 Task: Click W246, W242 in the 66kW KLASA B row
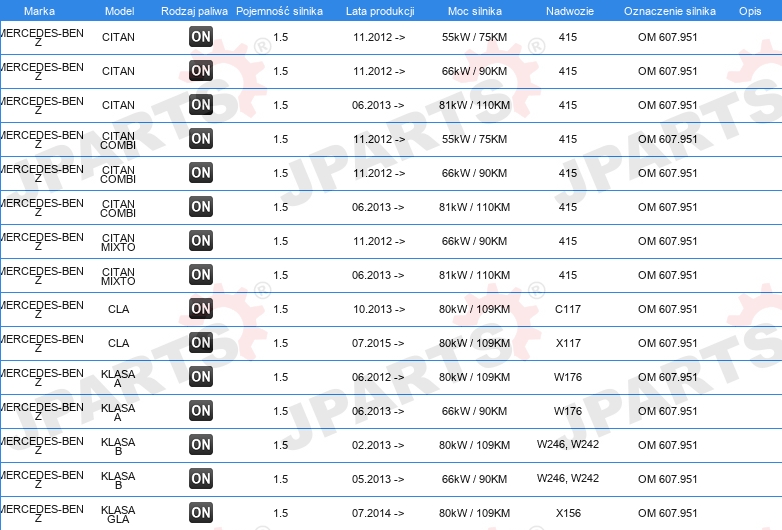coord(568,478)
